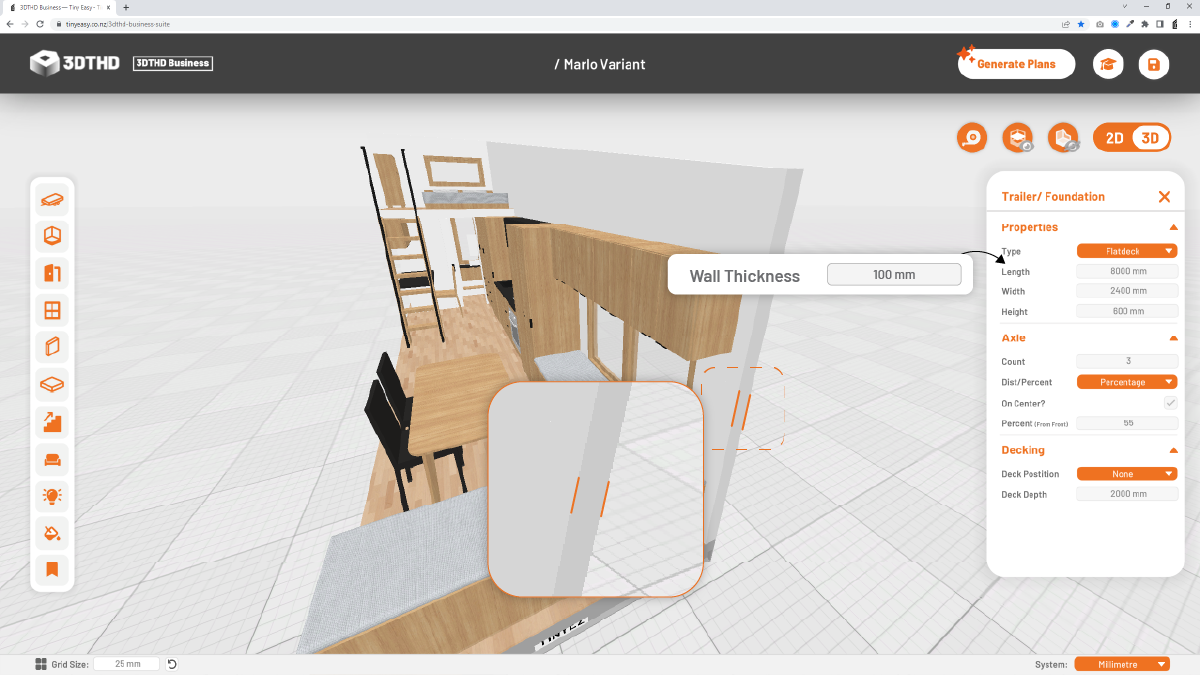Viewport: 1200px width, 675px height.
Task: Activate the tape measure tool
Action: [x=972, y=138]
